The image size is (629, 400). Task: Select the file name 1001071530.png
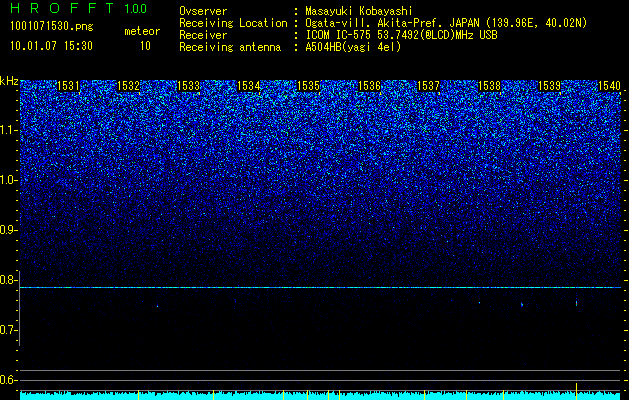(x=52, y=27)
